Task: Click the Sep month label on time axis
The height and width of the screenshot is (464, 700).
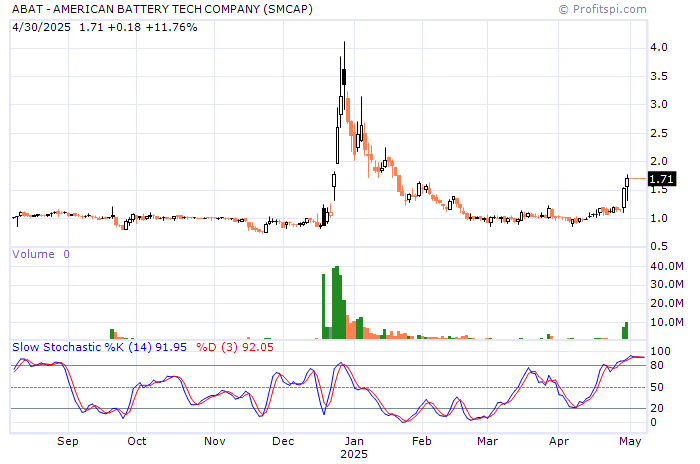Action: [68, 441]
